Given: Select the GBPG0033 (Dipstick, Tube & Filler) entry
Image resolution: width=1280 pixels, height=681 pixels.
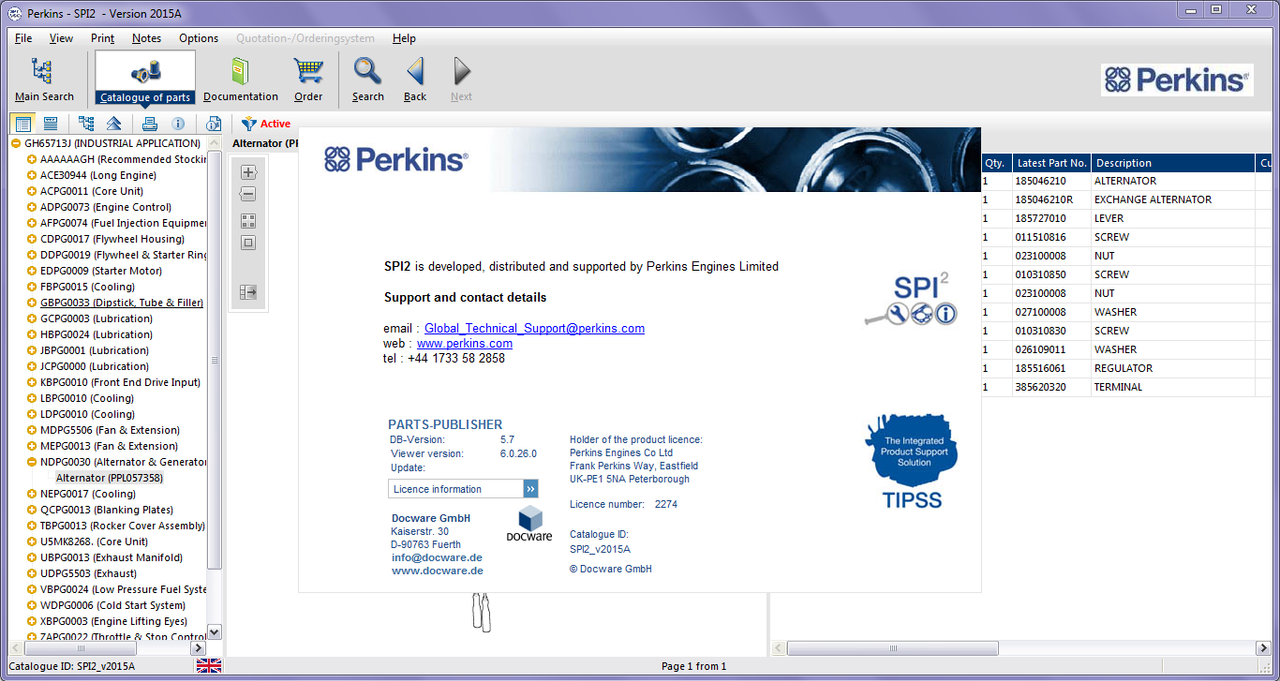Looking at the screenshot, I should [x=121, y=303].
